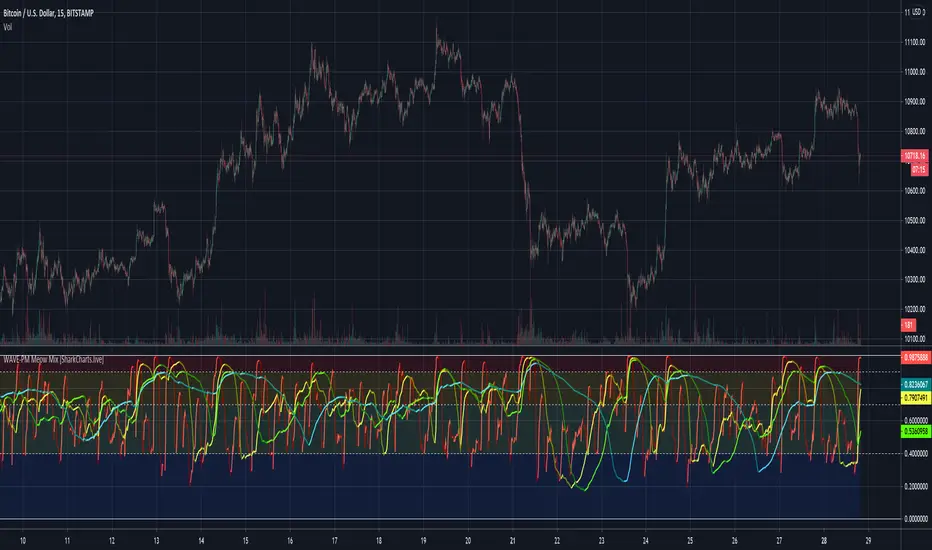Image resolution: width=932 pixels, height=550 pixels.
Task: Click the 10400.00 price axis label
Action: pos(915,250)
